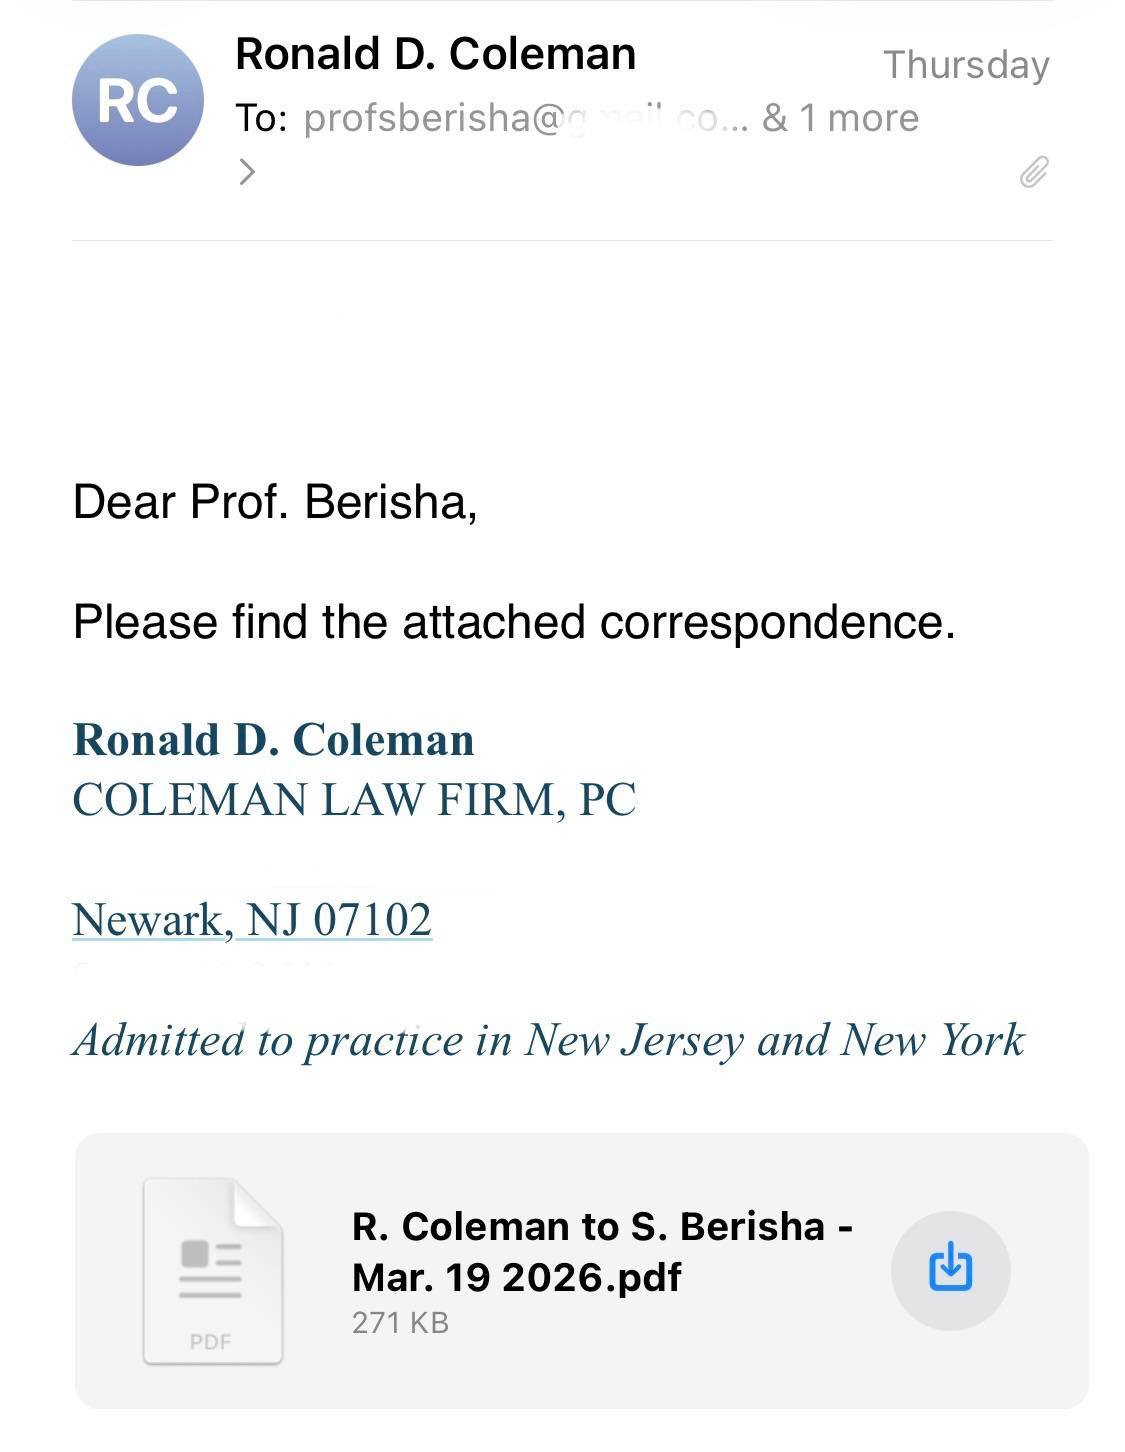Tap the 271 KB file size label
The height and width of the screenshot is (1452, 1125).
tap(400, 1322)
